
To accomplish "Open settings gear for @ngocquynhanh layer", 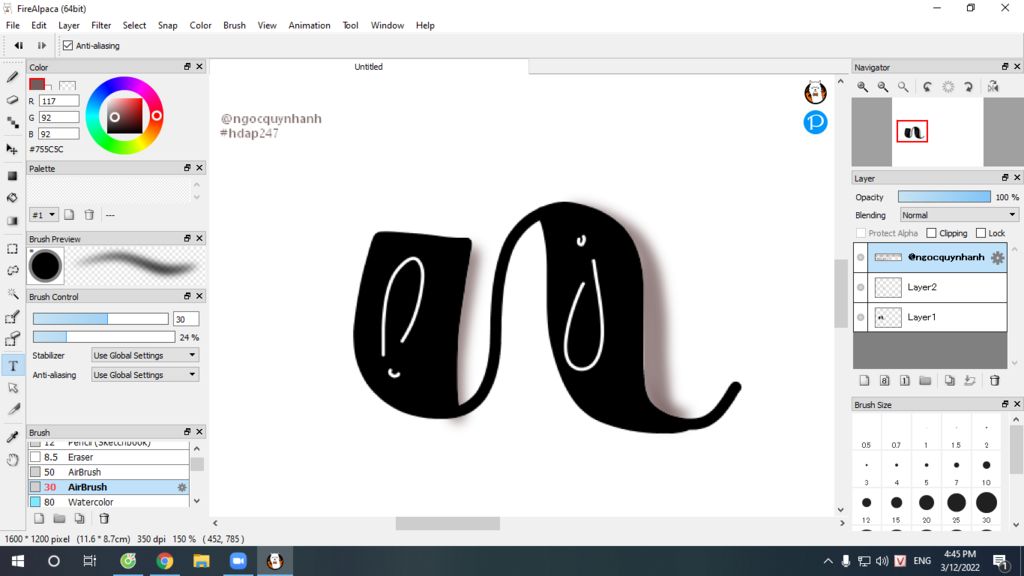I will click(997, 257).
